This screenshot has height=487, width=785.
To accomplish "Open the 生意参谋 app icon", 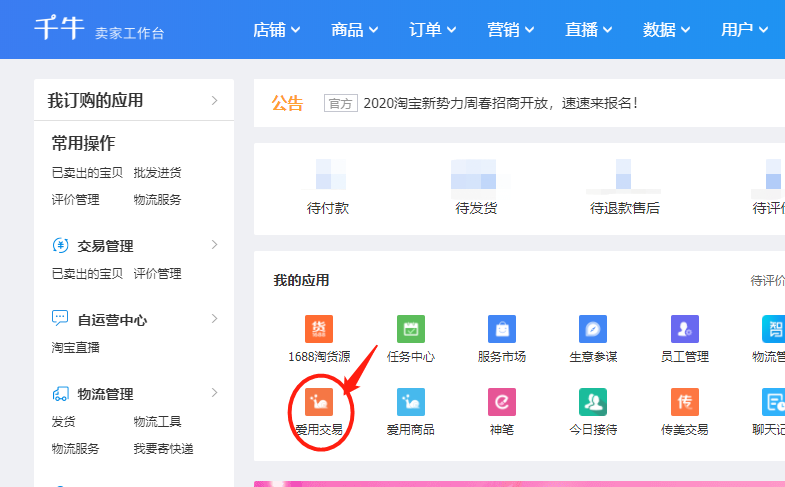I will 593,329.
